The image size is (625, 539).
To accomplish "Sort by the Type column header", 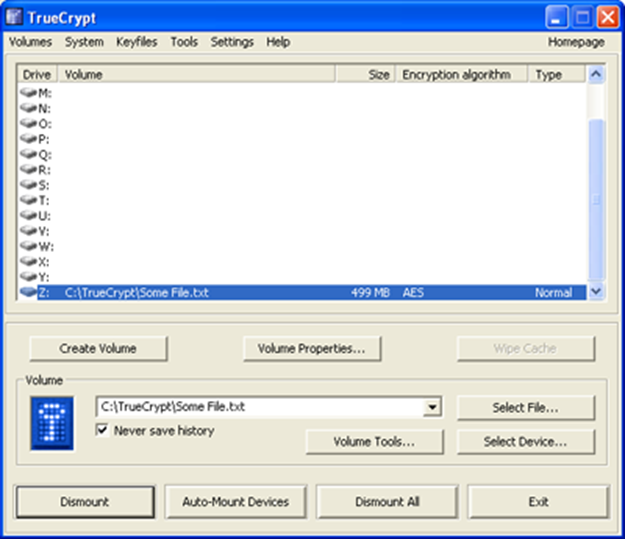I will pos(557,75).
